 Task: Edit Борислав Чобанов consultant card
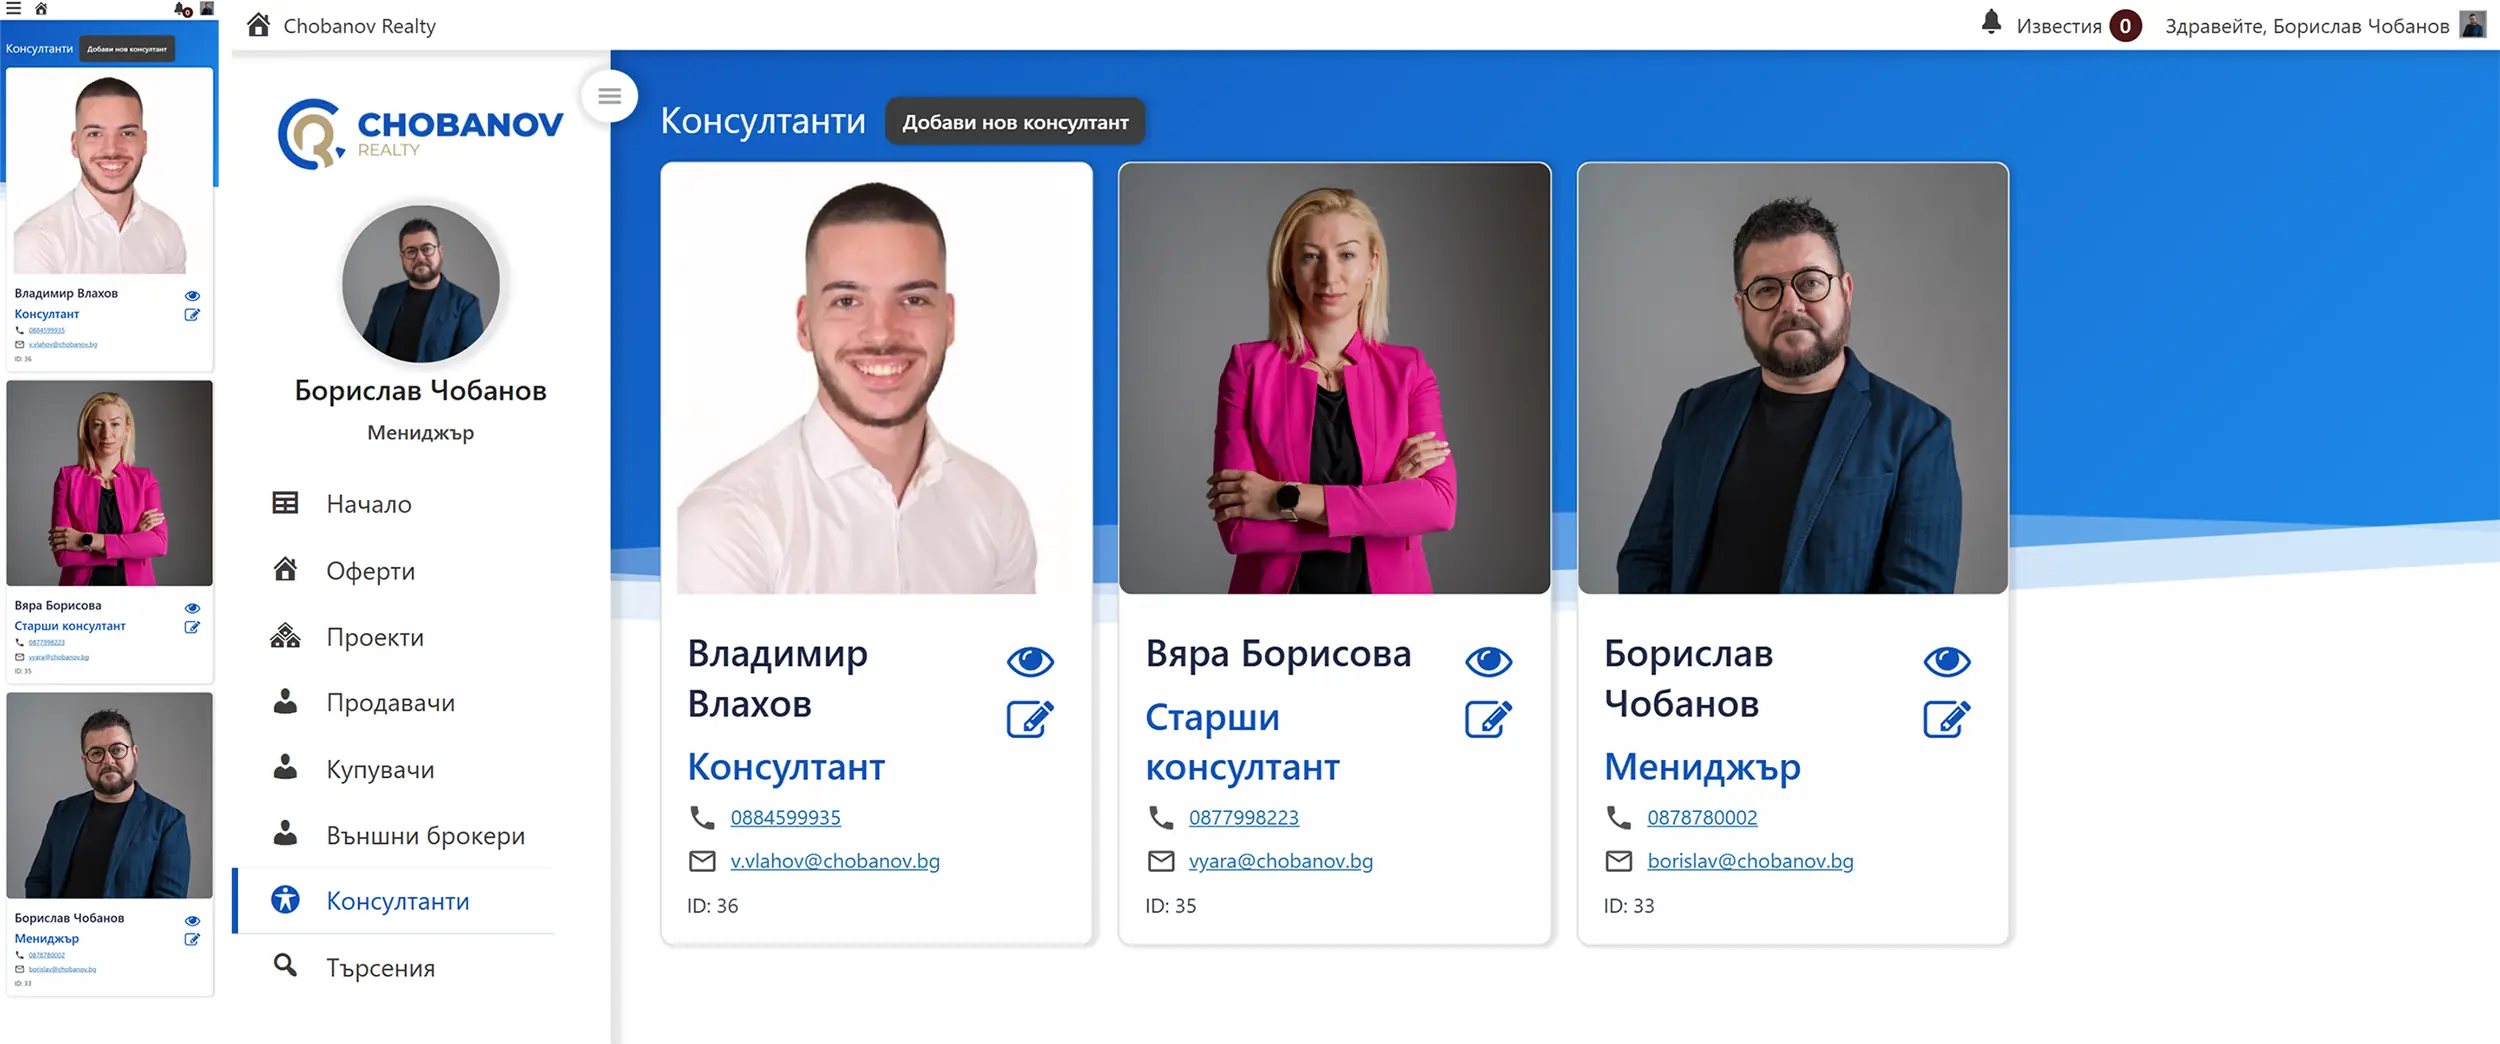1946,719
